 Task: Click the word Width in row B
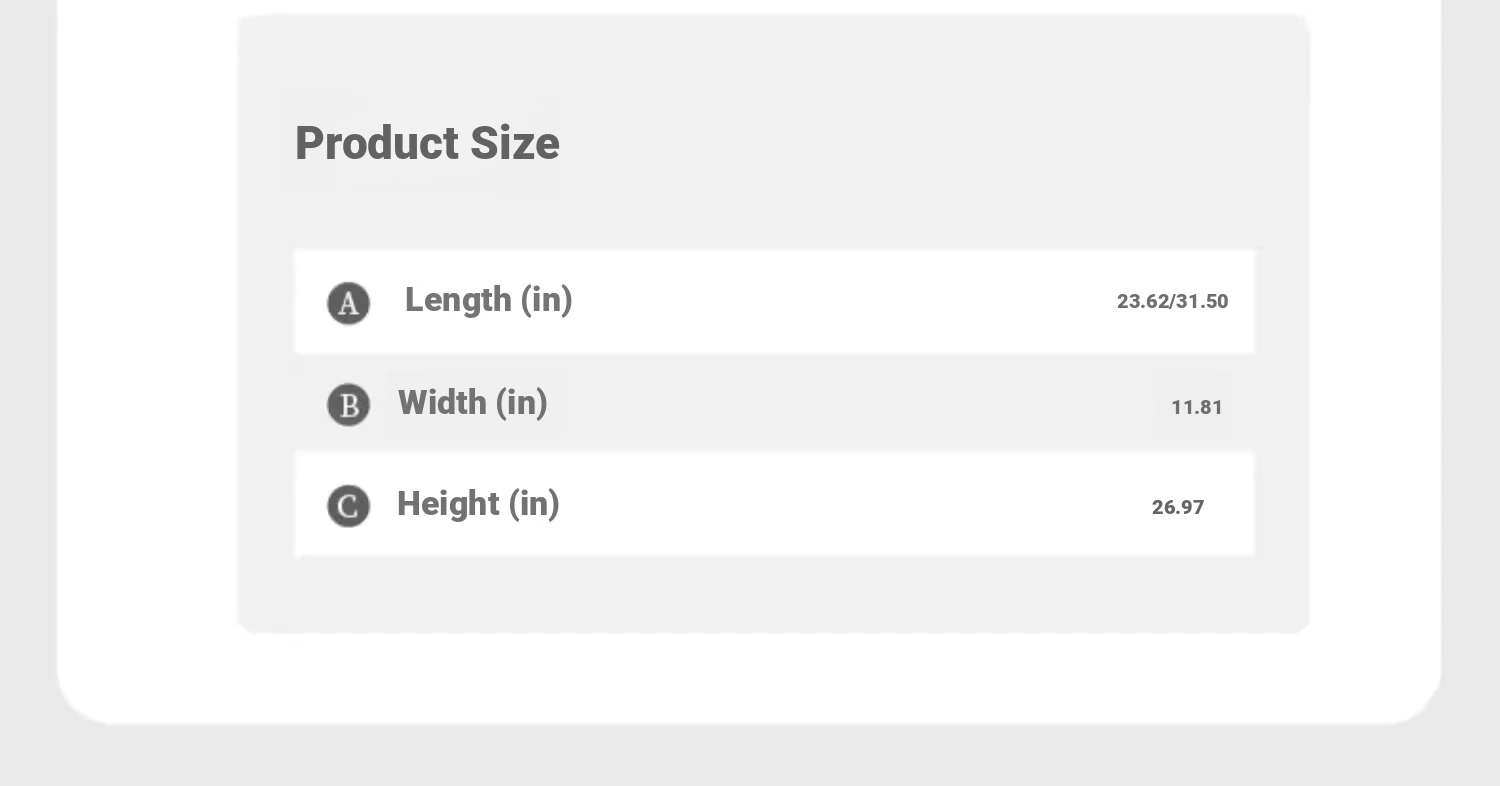(442, 402)
